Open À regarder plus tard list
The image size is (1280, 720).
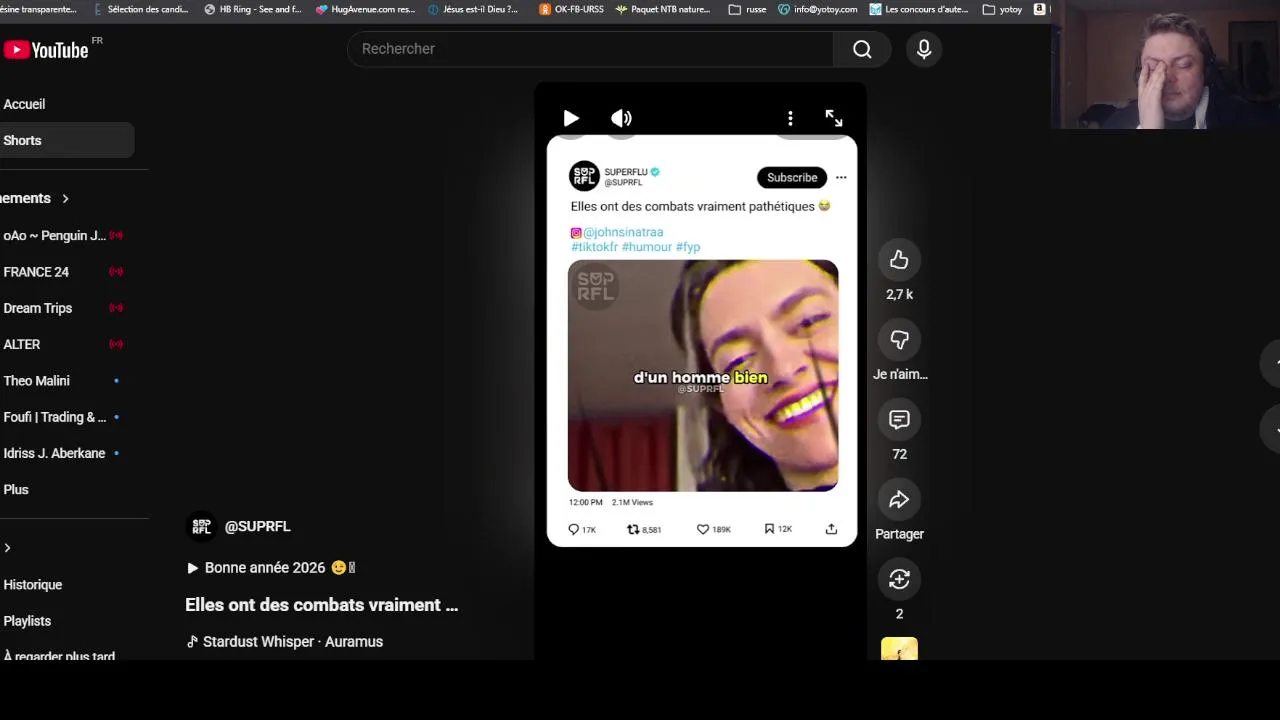(x=59, y=656)
